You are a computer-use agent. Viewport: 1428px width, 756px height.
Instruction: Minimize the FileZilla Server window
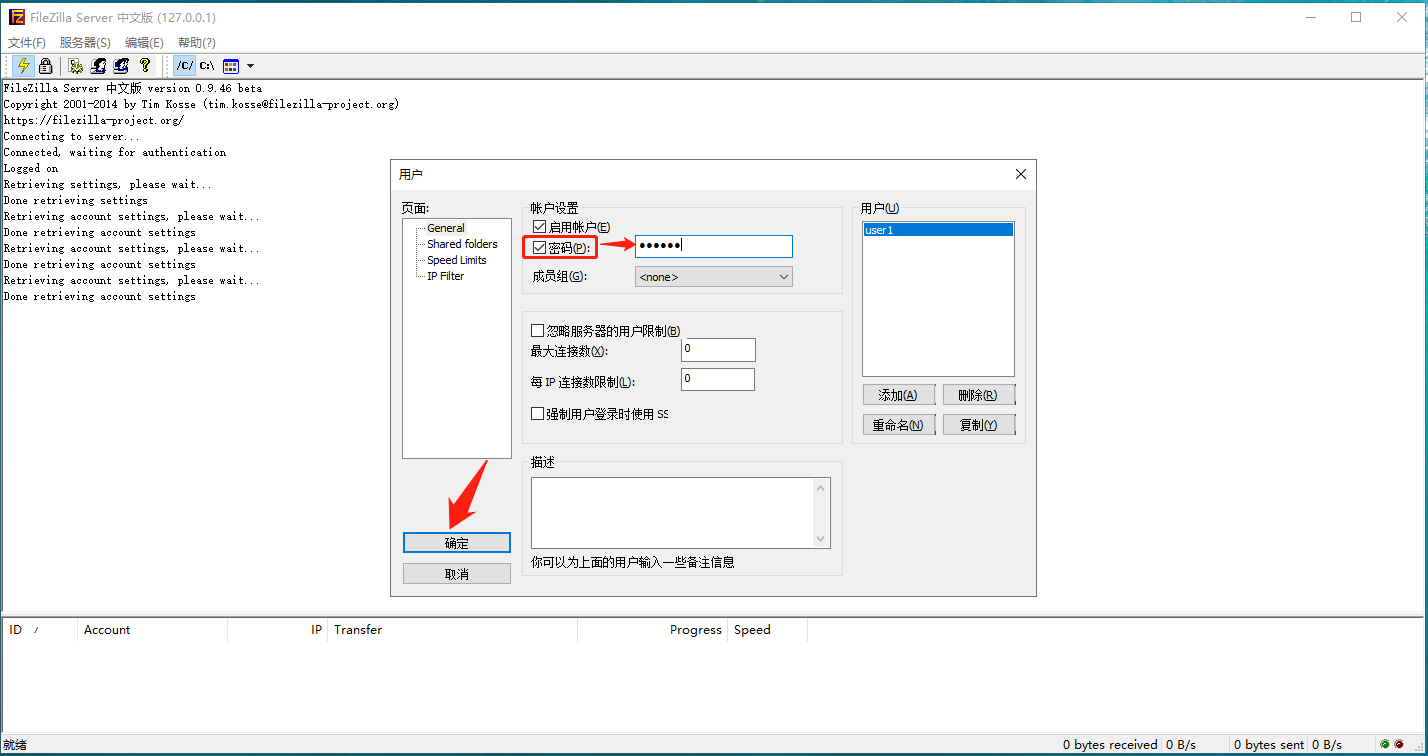(1310, 17)
